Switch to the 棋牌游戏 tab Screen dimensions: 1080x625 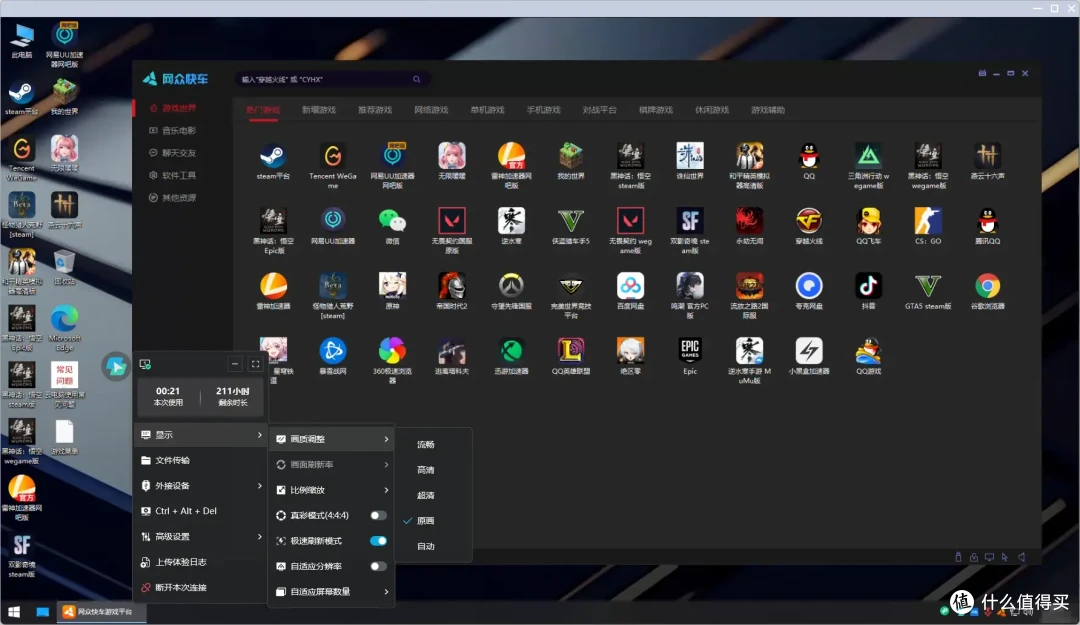[656, 110]
